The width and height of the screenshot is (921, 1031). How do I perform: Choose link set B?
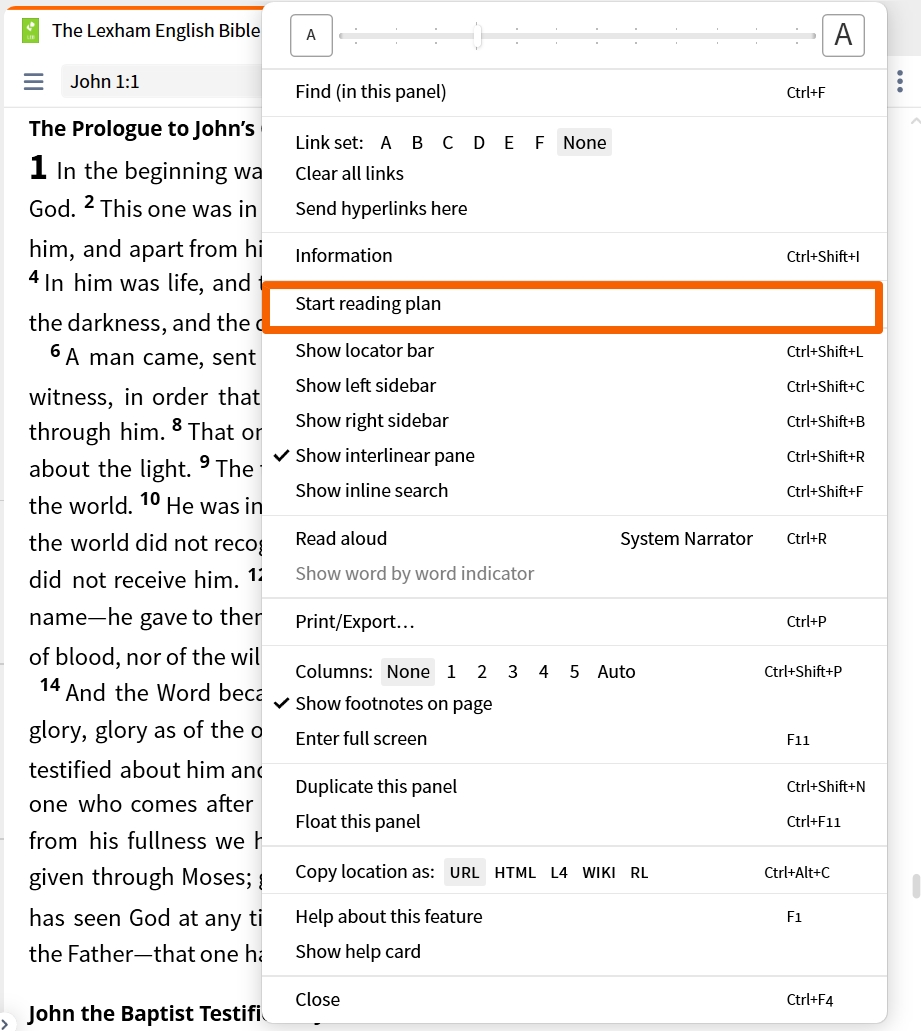click(x=417, y=143)
